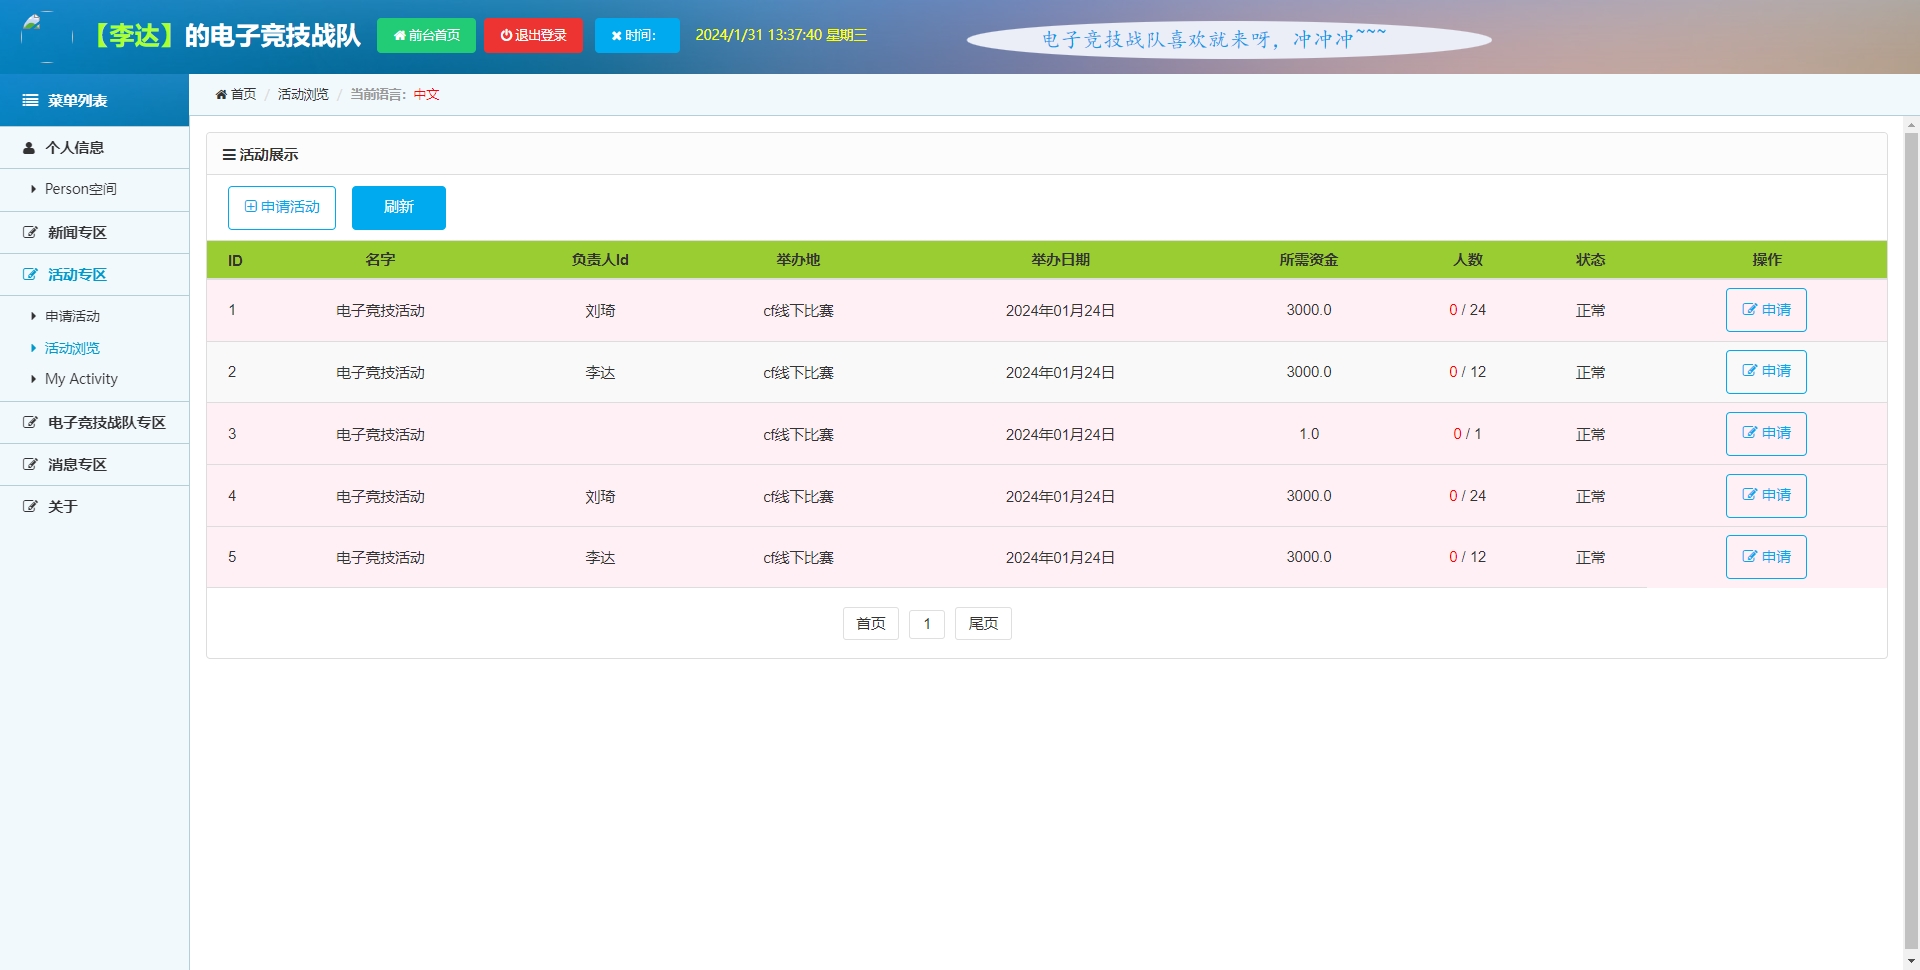
Task: Apply for activity ID 5
Action: [x=1766, y=557]
